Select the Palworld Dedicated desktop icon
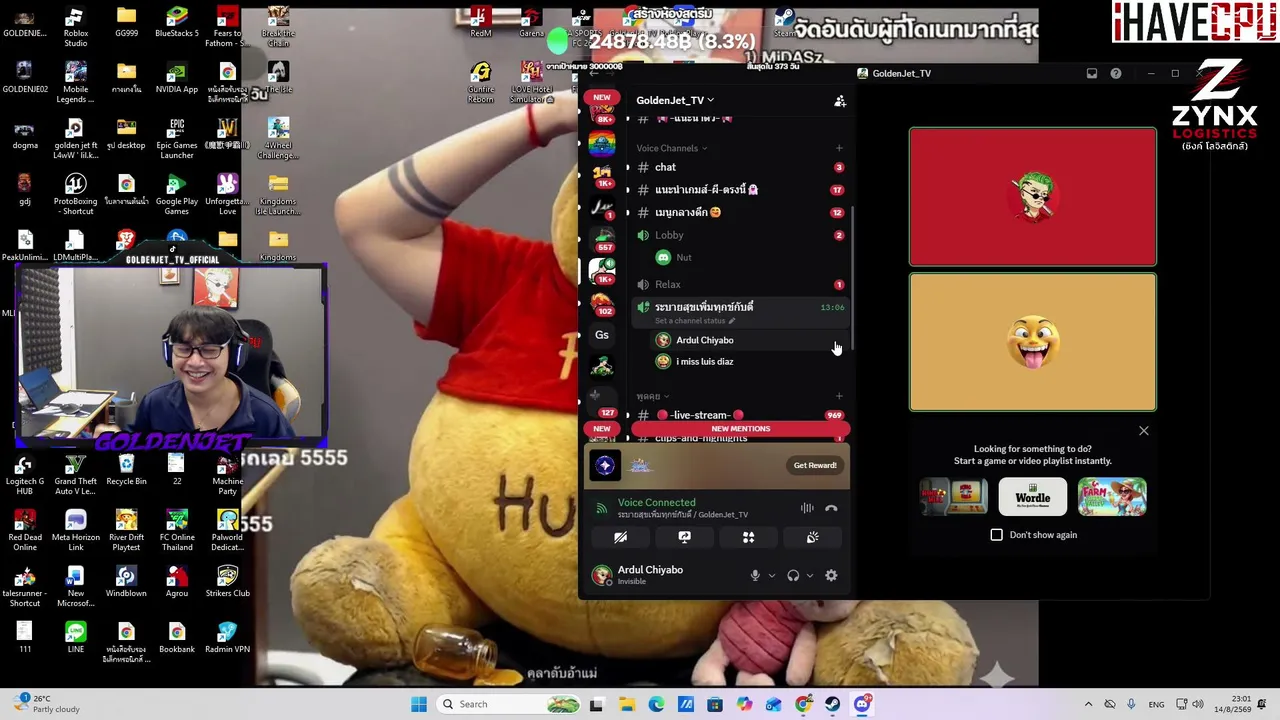Viewport: 1280px width, 720px height. point(227,529)
